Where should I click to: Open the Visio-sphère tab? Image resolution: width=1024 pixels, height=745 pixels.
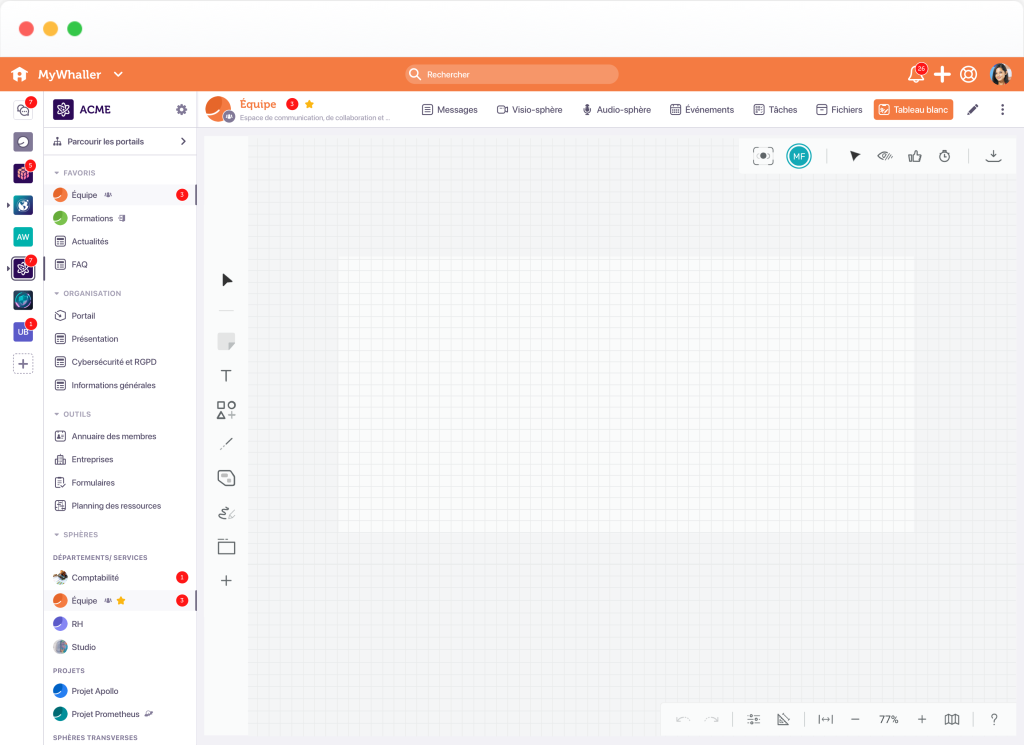pos(530,110)
